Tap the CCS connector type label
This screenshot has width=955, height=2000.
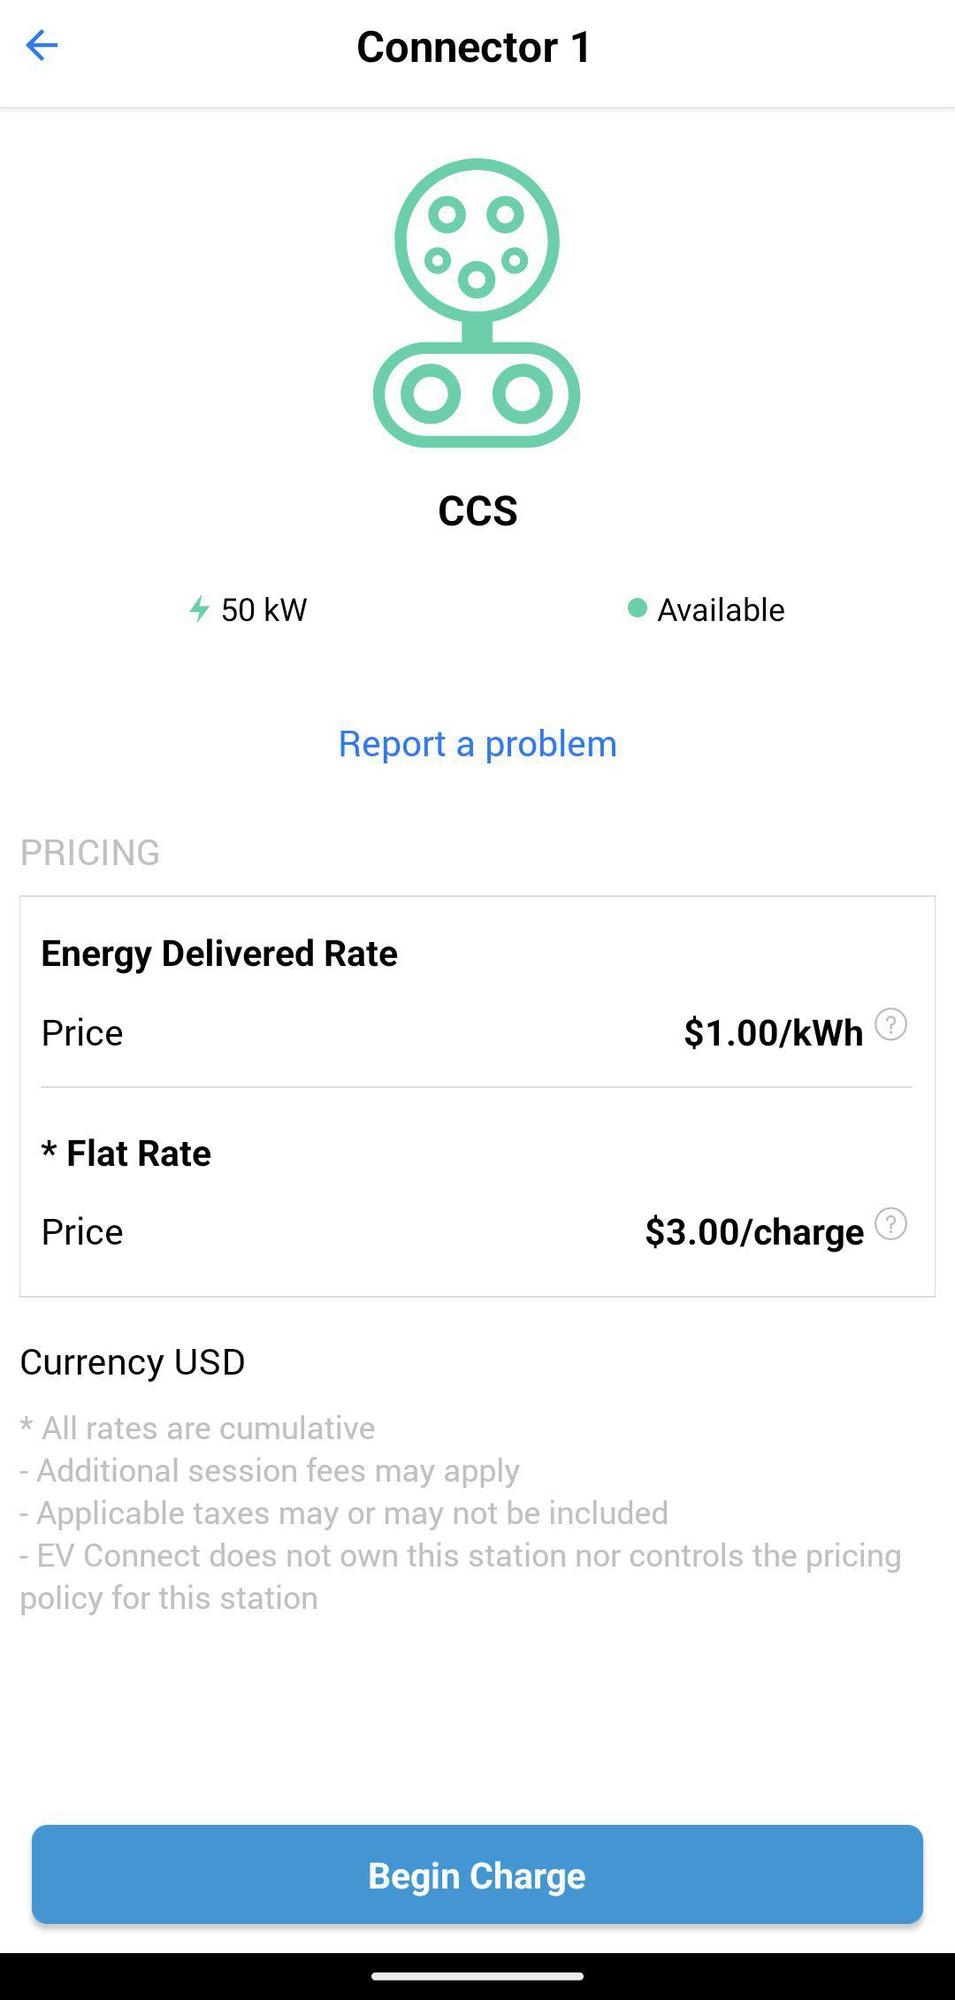click(477, 511)
